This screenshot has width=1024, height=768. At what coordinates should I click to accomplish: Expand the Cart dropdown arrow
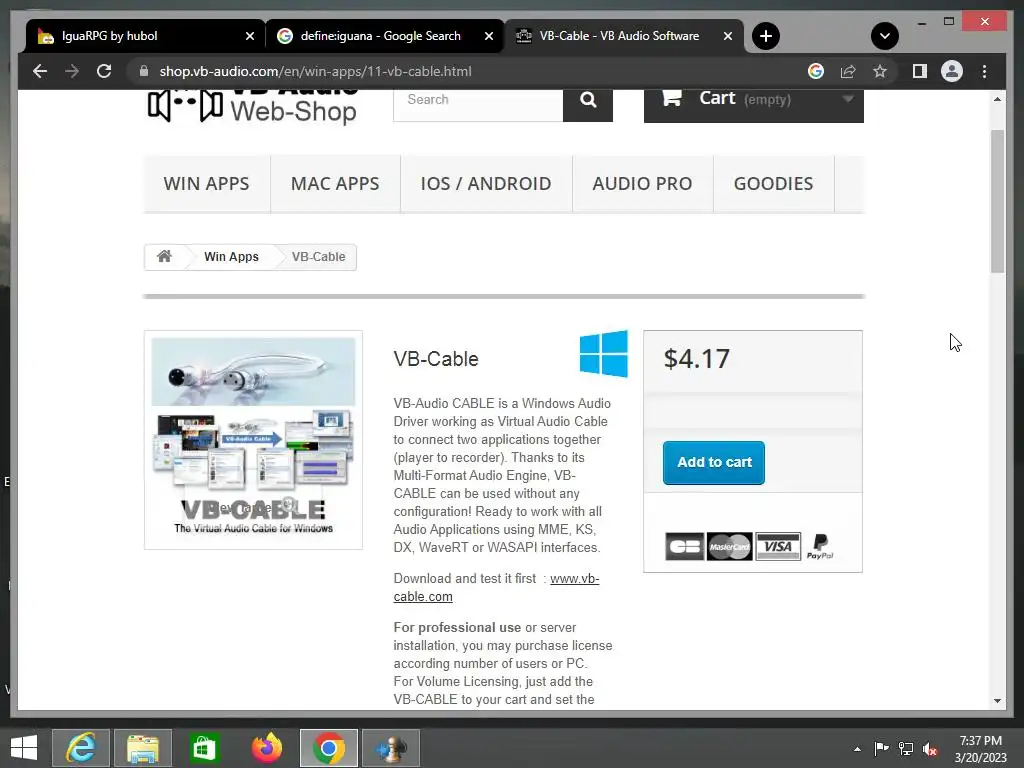tap(848, 99)
